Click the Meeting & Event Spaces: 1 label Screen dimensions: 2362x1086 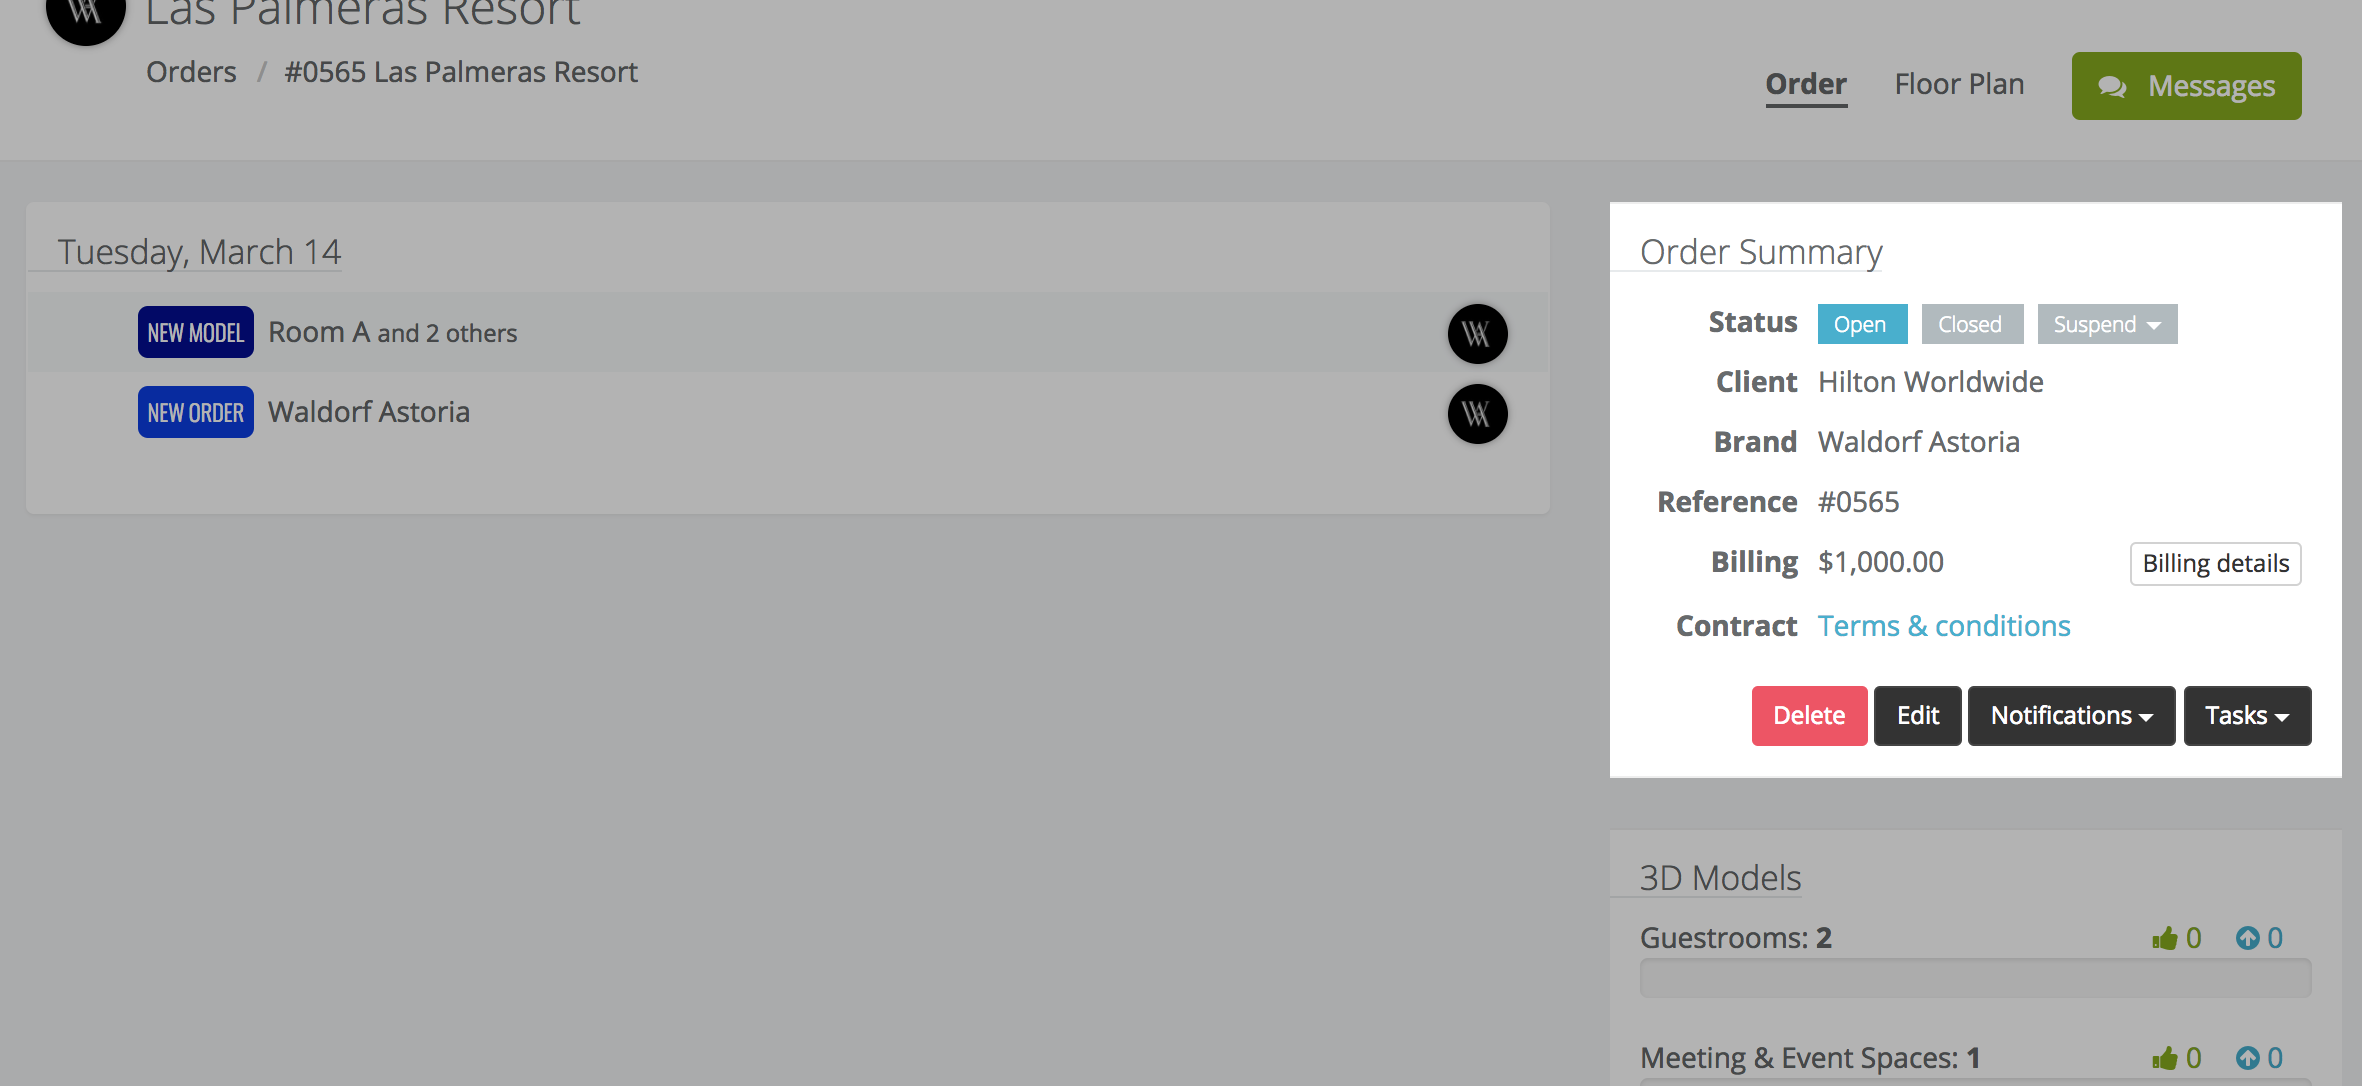pyautogui.click(x=1810, y=1058)
